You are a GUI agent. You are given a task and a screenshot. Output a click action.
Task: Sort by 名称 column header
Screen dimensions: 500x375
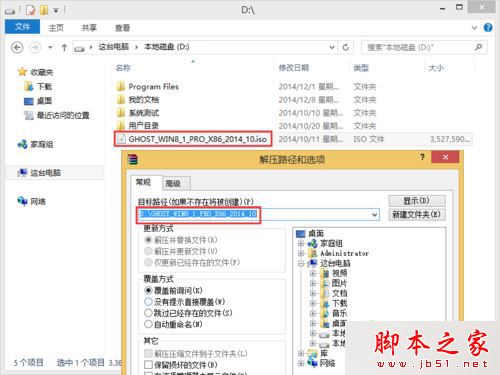pos(123,68)
